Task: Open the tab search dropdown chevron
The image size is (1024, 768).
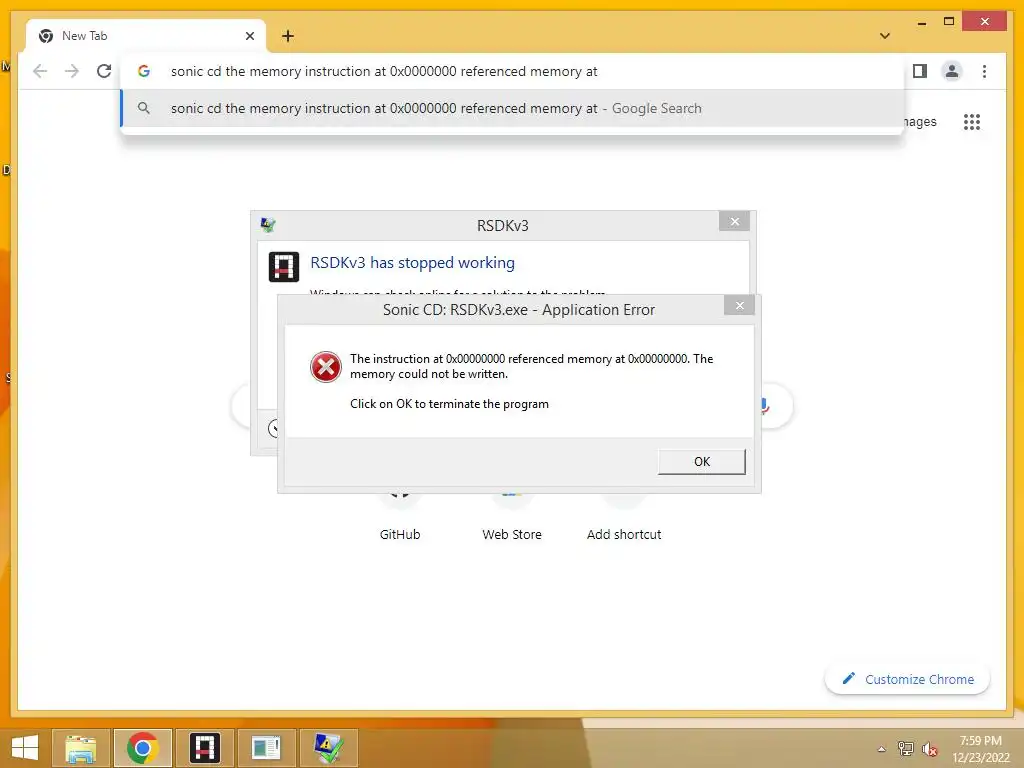Action: [x=885, y=36]
